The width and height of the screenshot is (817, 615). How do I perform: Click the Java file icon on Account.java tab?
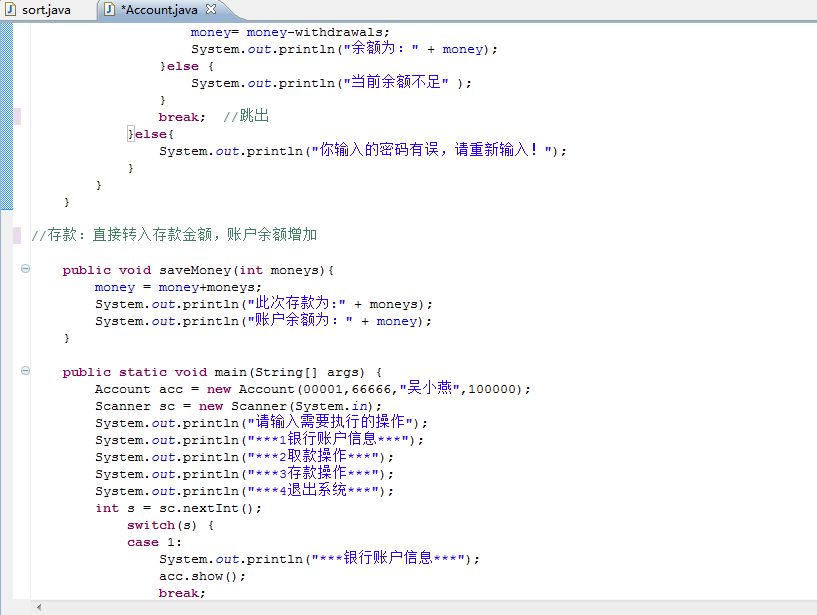109,9
